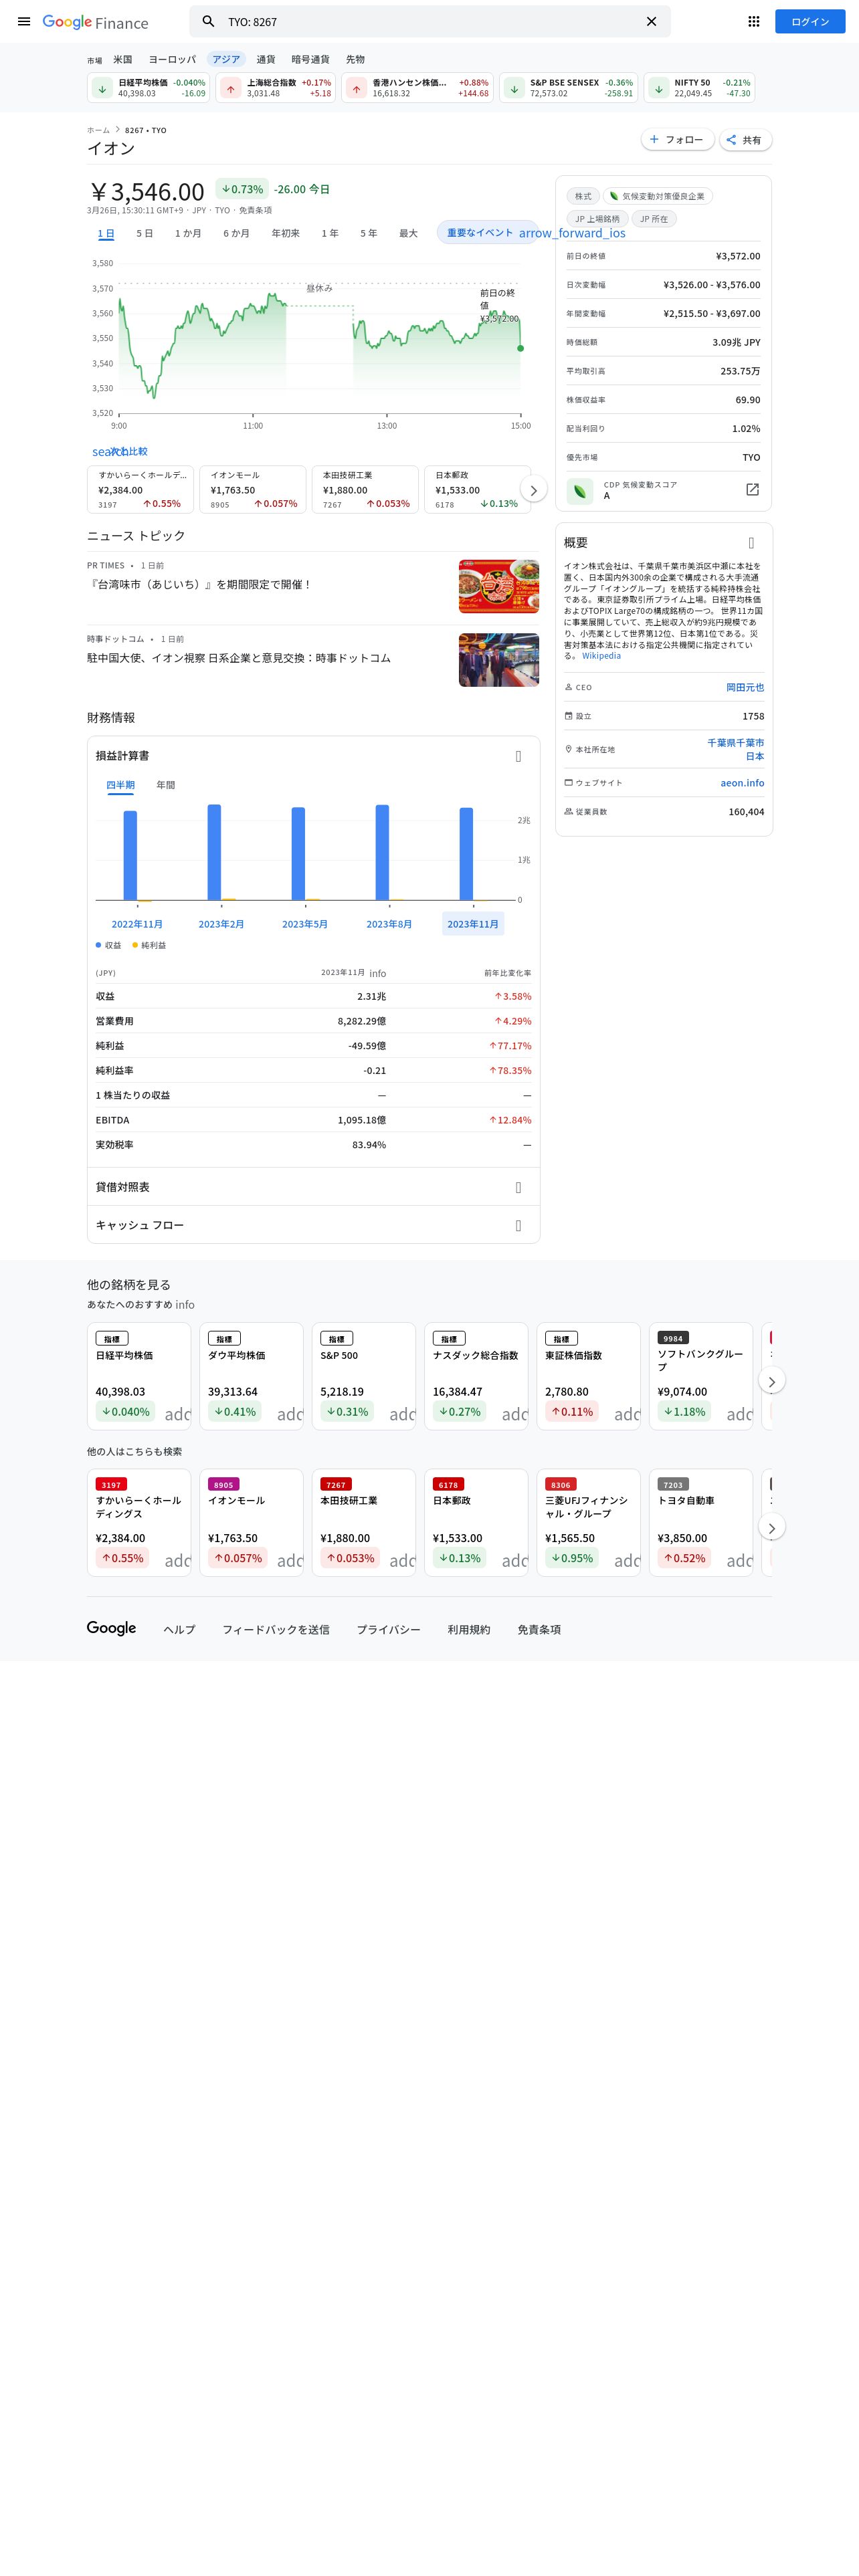Select the 2023年8月 quarter bar label
Screen dimensions: 859x2576
tap(389, 924)
